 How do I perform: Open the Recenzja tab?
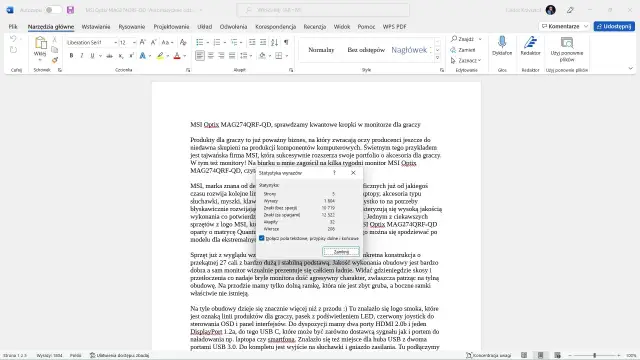(x=315, y=27)
